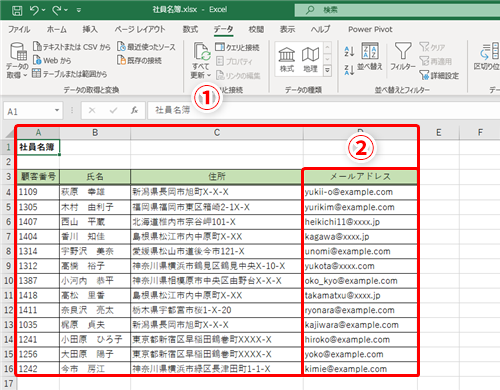Image resolution: width=500 pixels, height=390 pixels.
Task: Open the Name Box dropdown arrow
Action: (57, 111)
